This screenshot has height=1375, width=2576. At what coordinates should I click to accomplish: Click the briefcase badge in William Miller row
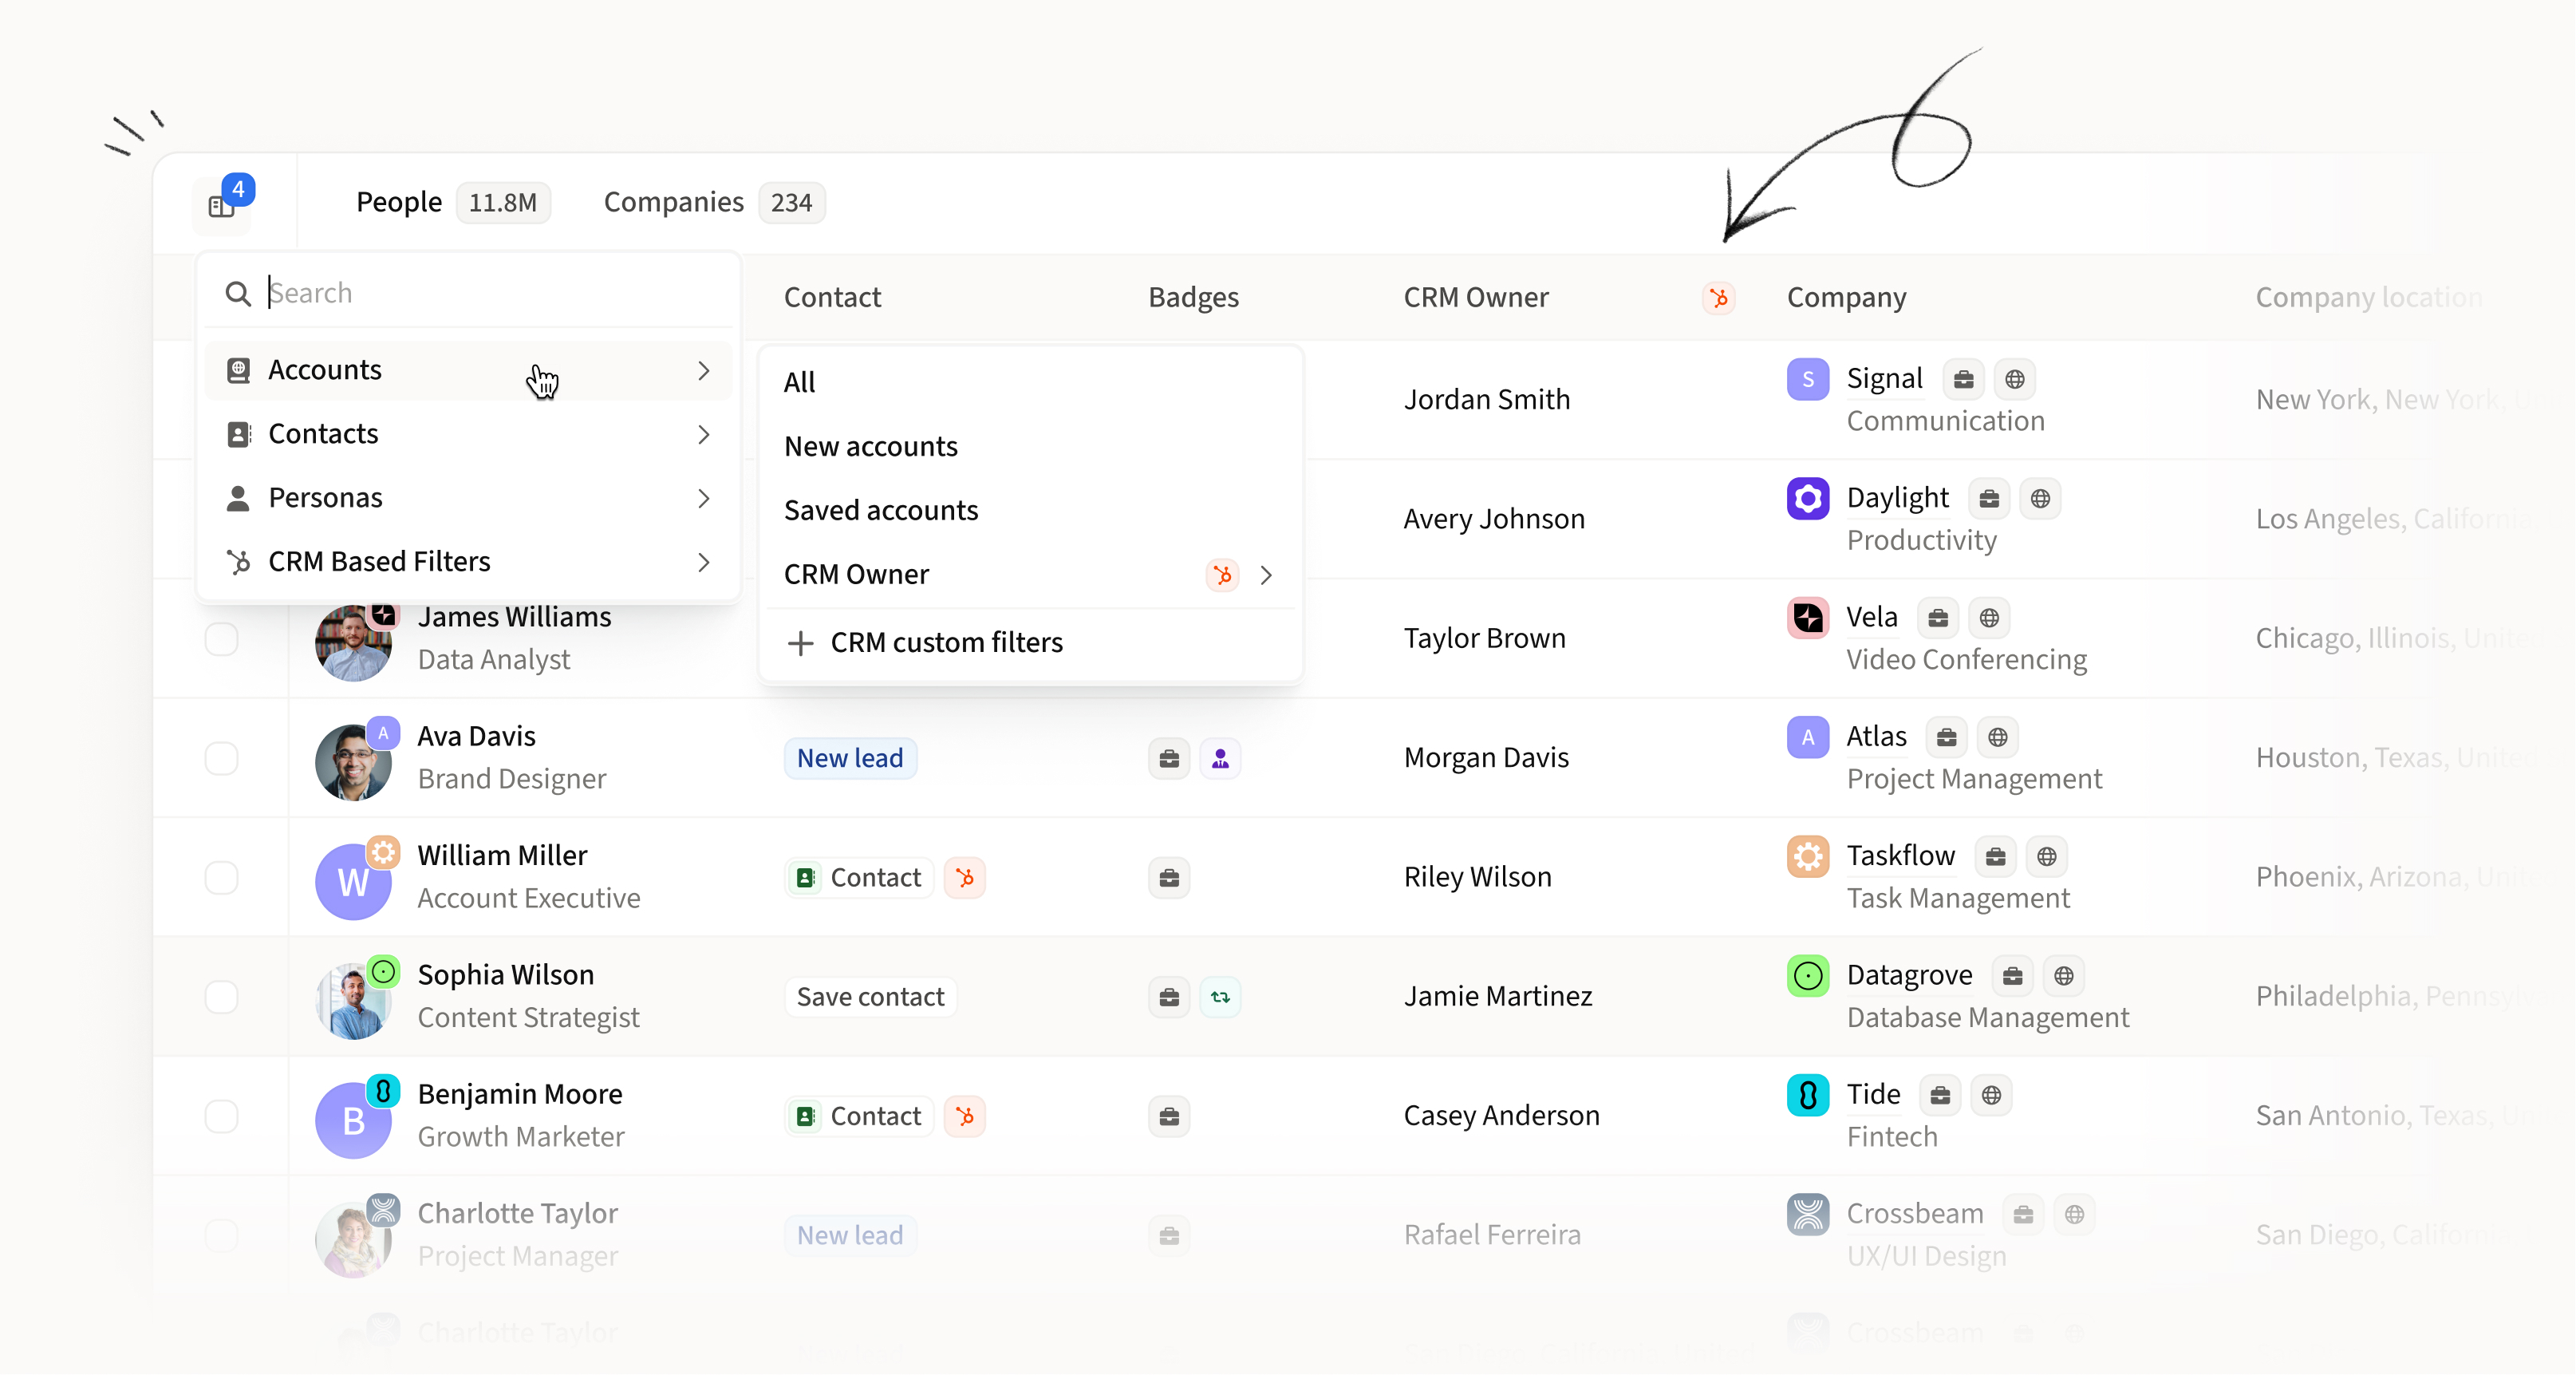click(x=1169, y=878)
